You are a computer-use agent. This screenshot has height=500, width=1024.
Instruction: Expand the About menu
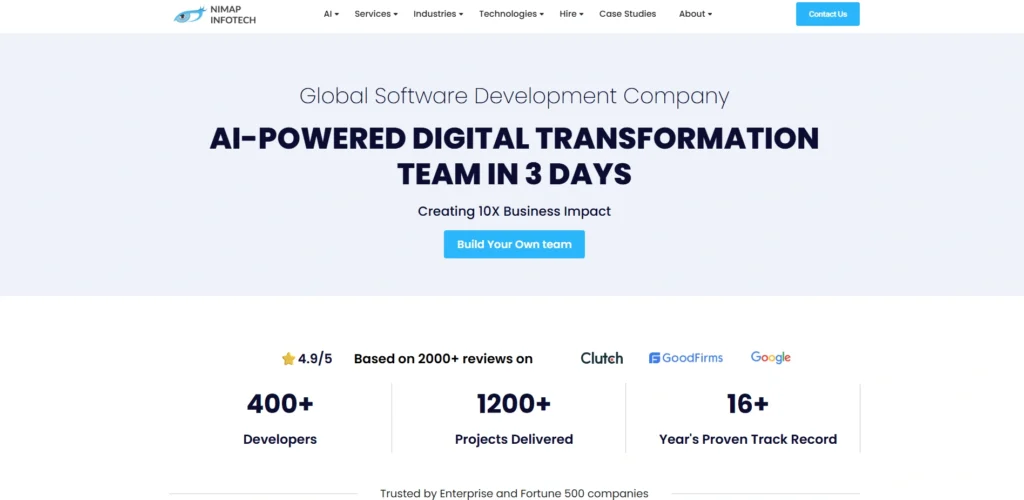coord(696,14)
